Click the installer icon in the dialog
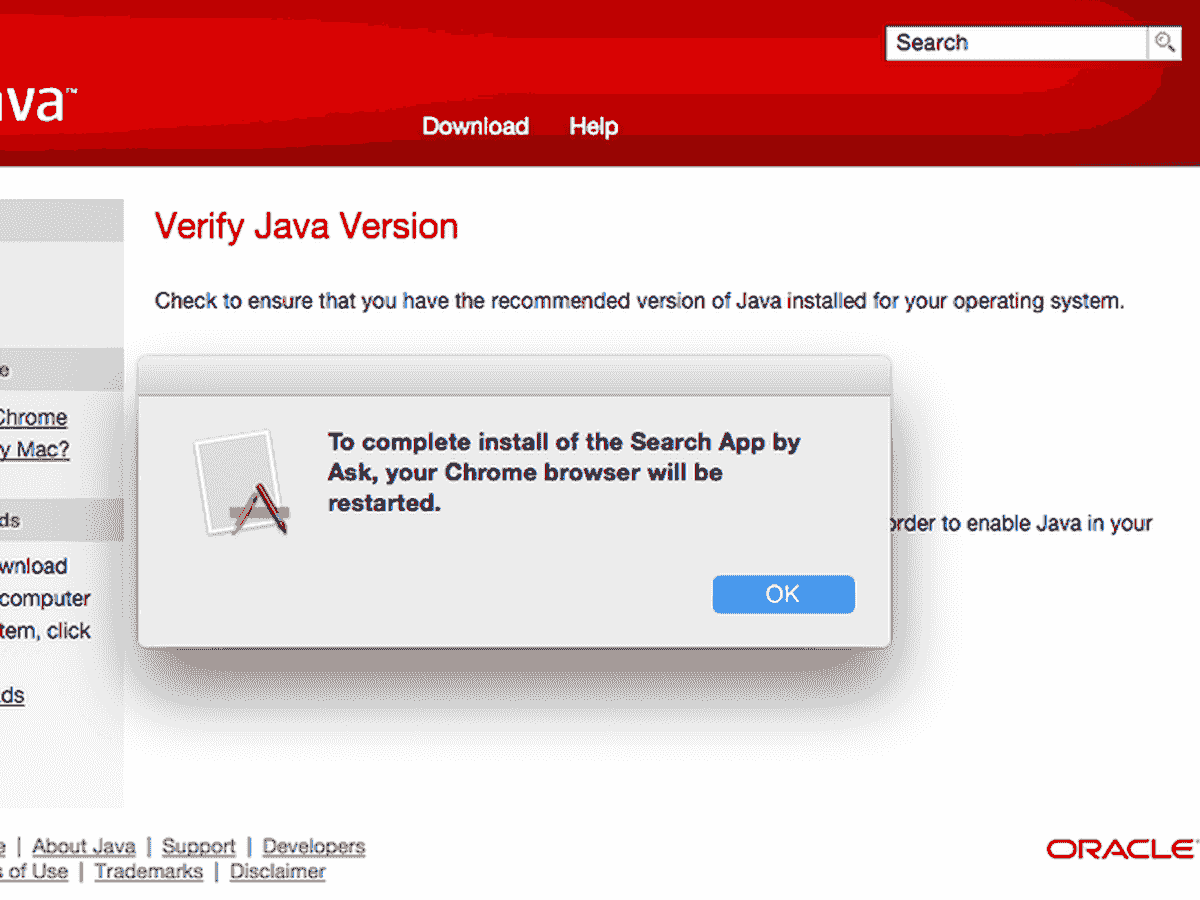Screen dimensions: 1200x900 point(241,483)
